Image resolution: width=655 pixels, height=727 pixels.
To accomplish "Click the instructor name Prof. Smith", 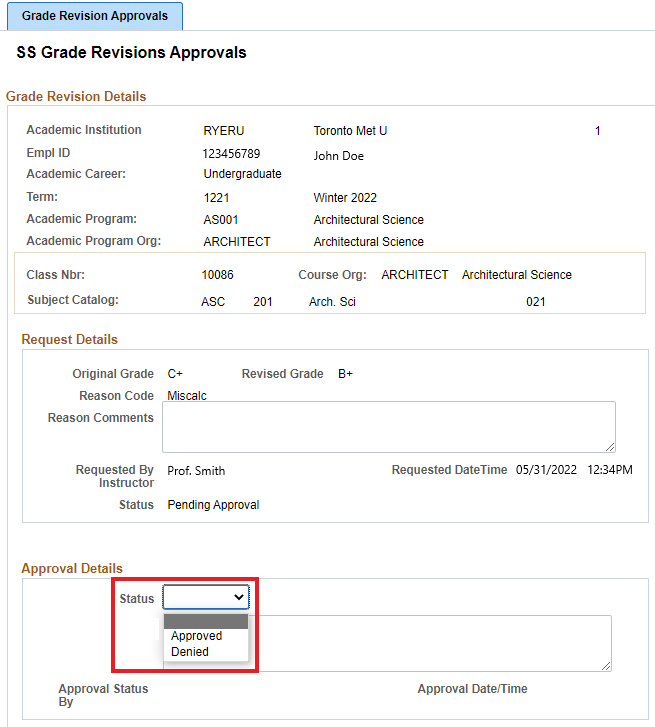I will point(196,471).
